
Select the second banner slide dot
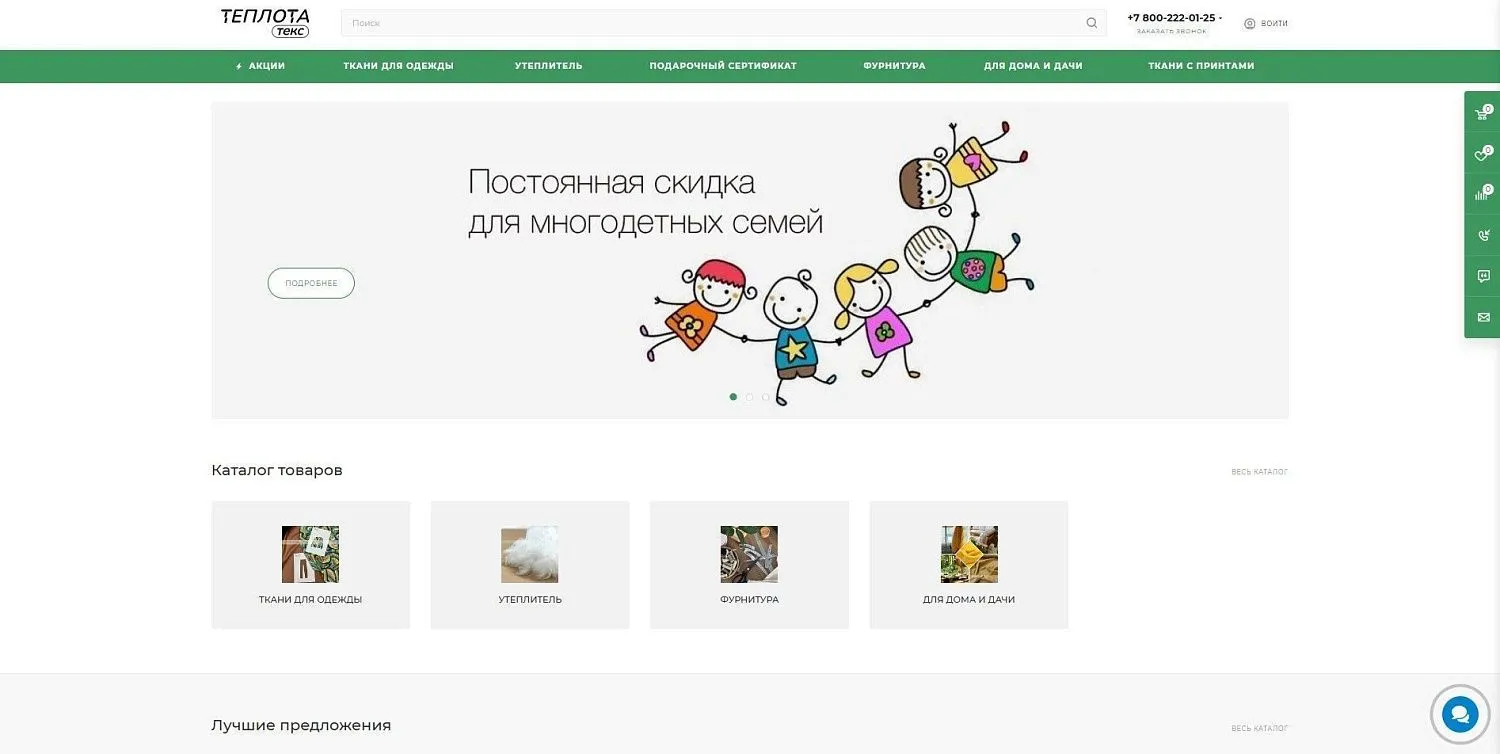pyautogui.click(x=749, y=397)
